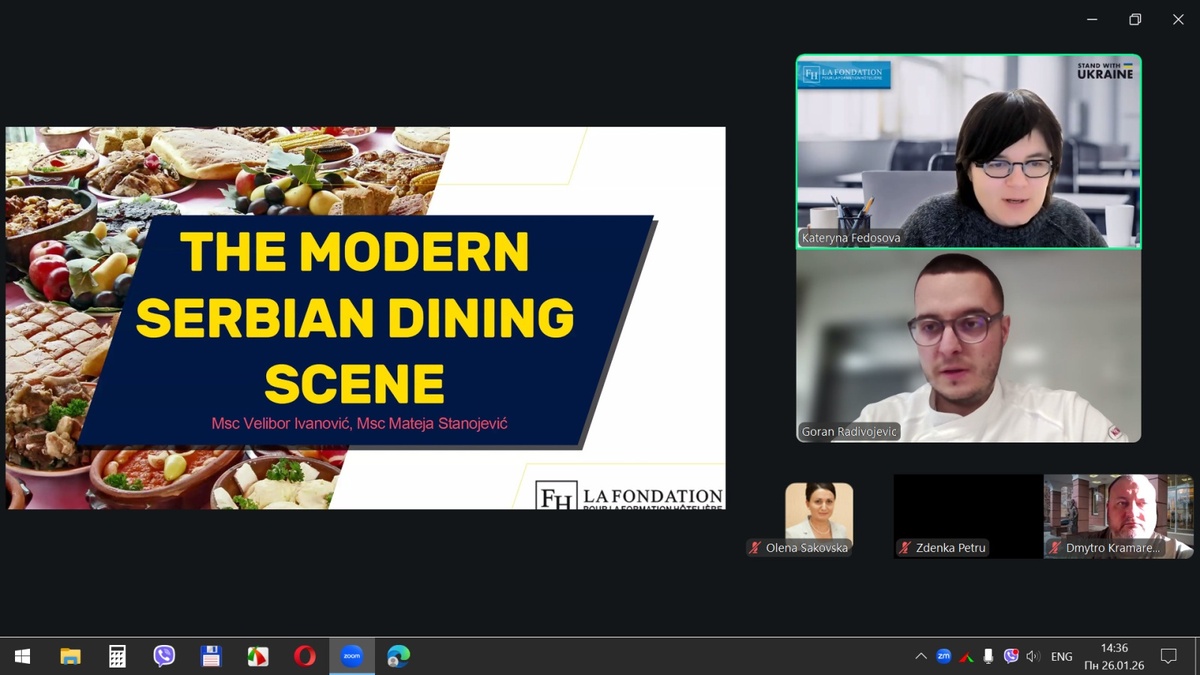Click muted mic icon beside Dmytro Kramare
1200x675 pixels.
click(1055, 548)
